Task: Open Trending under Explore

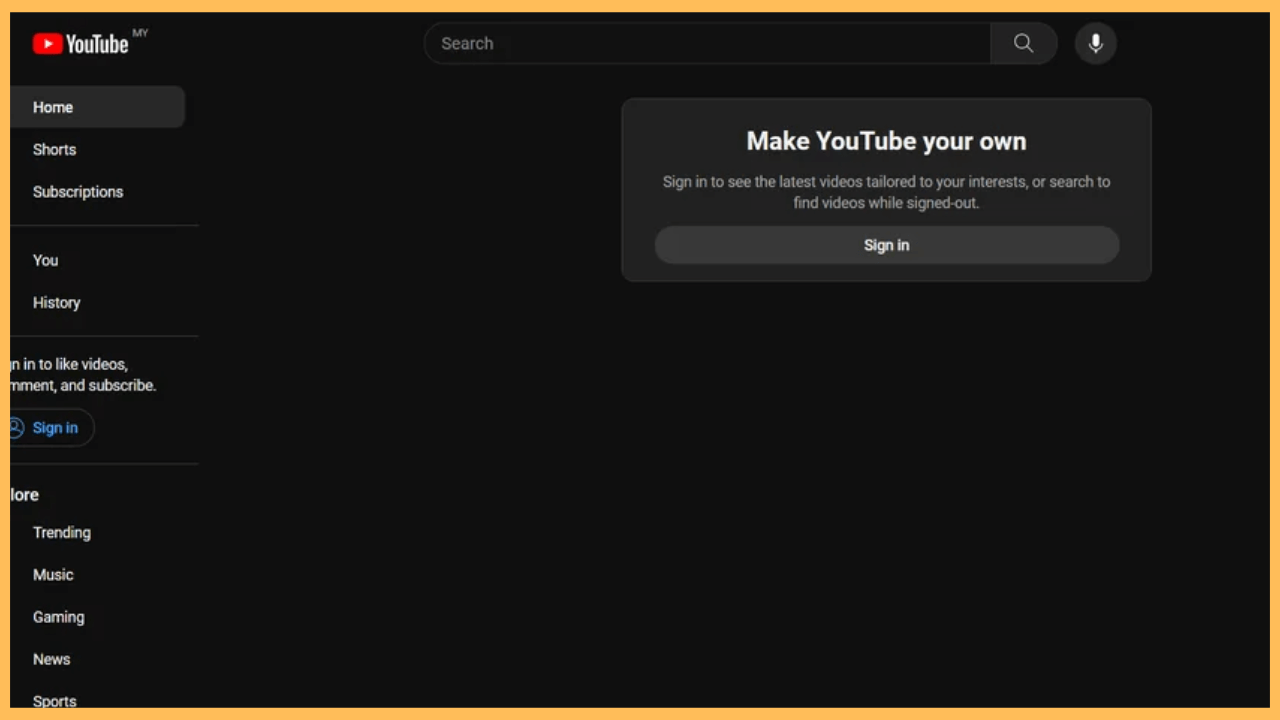Action: click(62, 532)
